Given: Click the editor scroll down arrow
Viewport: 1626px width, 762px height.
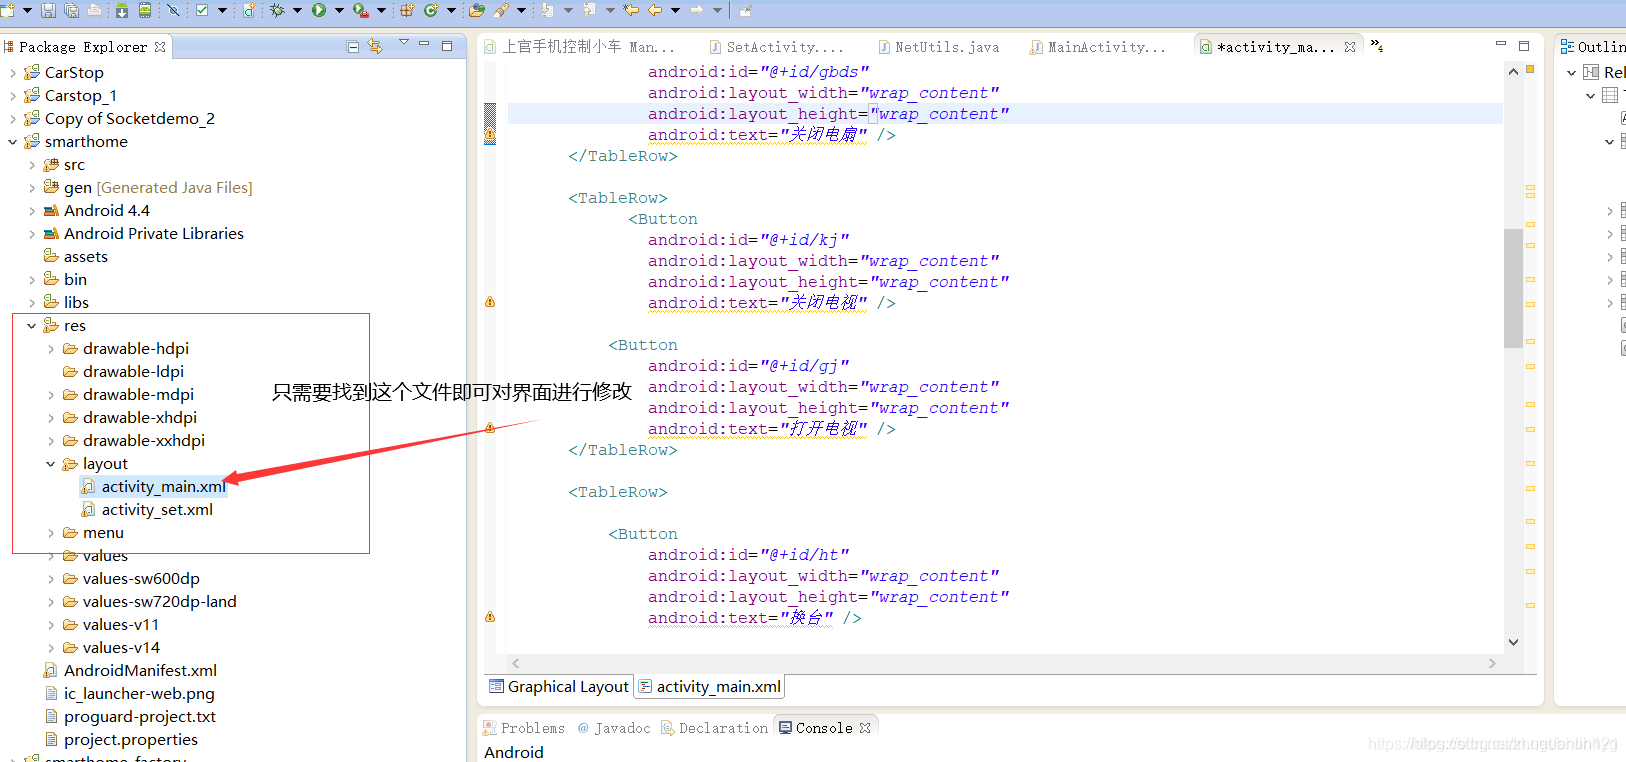Looking at the screenshot, I should click(x=1513, y=642).
